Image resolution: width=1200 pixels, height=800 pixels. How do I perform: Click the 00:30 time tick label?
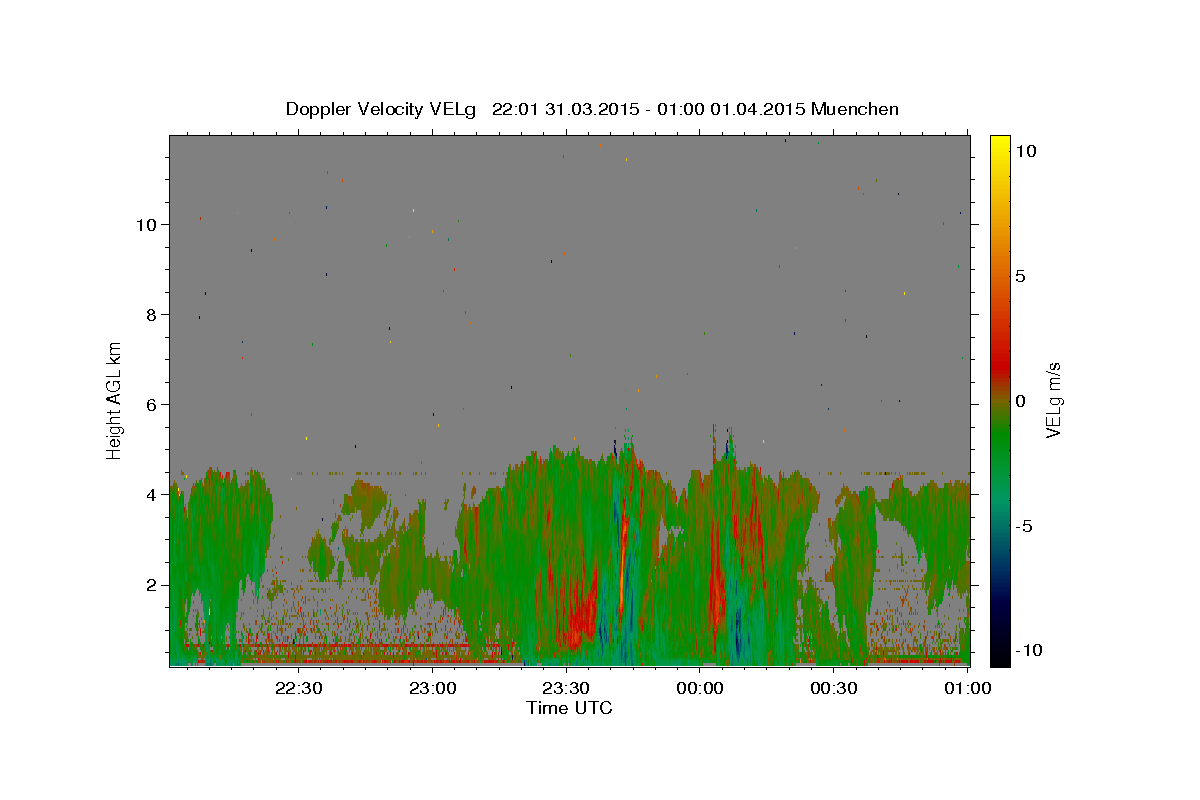834,688
